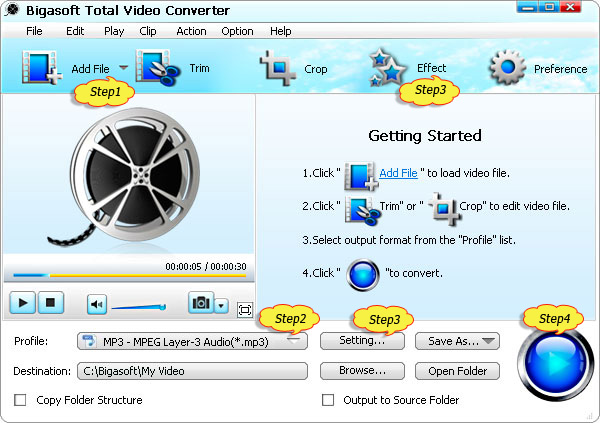Open the Help menu
This screenshot has width=600, height=423.
tap(280, 31)
